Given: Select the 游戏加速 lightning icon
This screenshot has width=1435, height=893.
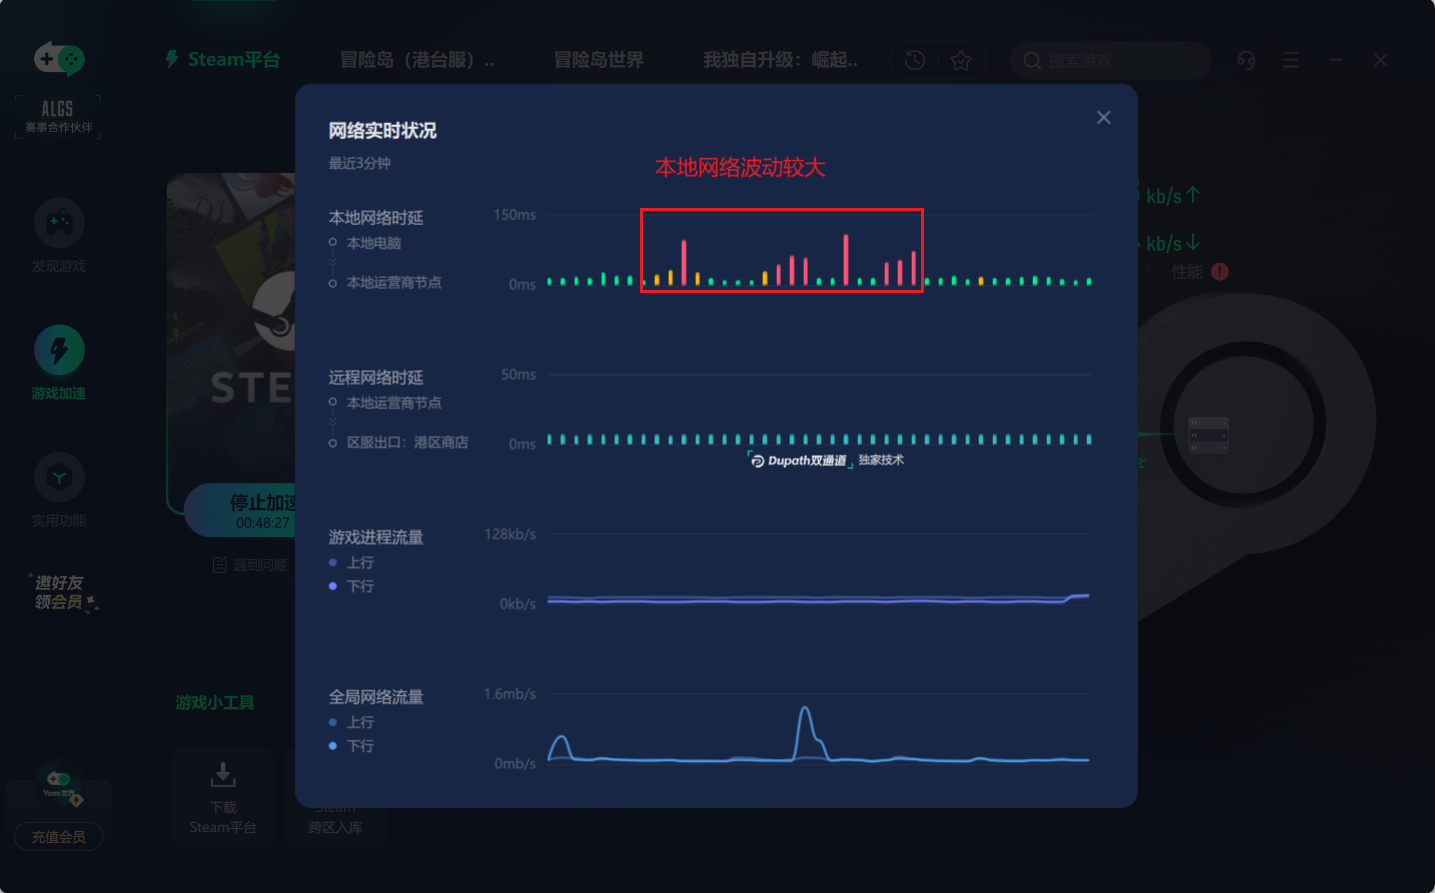Looking at the screenshot, I should point(59,351).
